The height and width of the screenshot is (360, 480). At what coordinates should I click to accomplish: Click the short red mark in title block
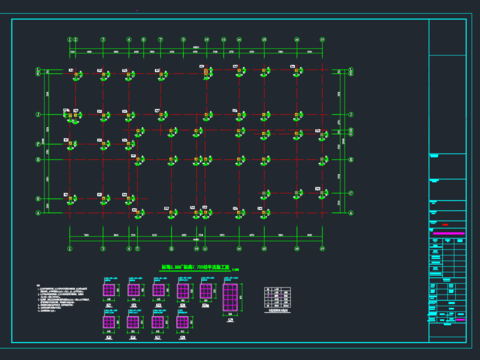(x=445, y=225)
